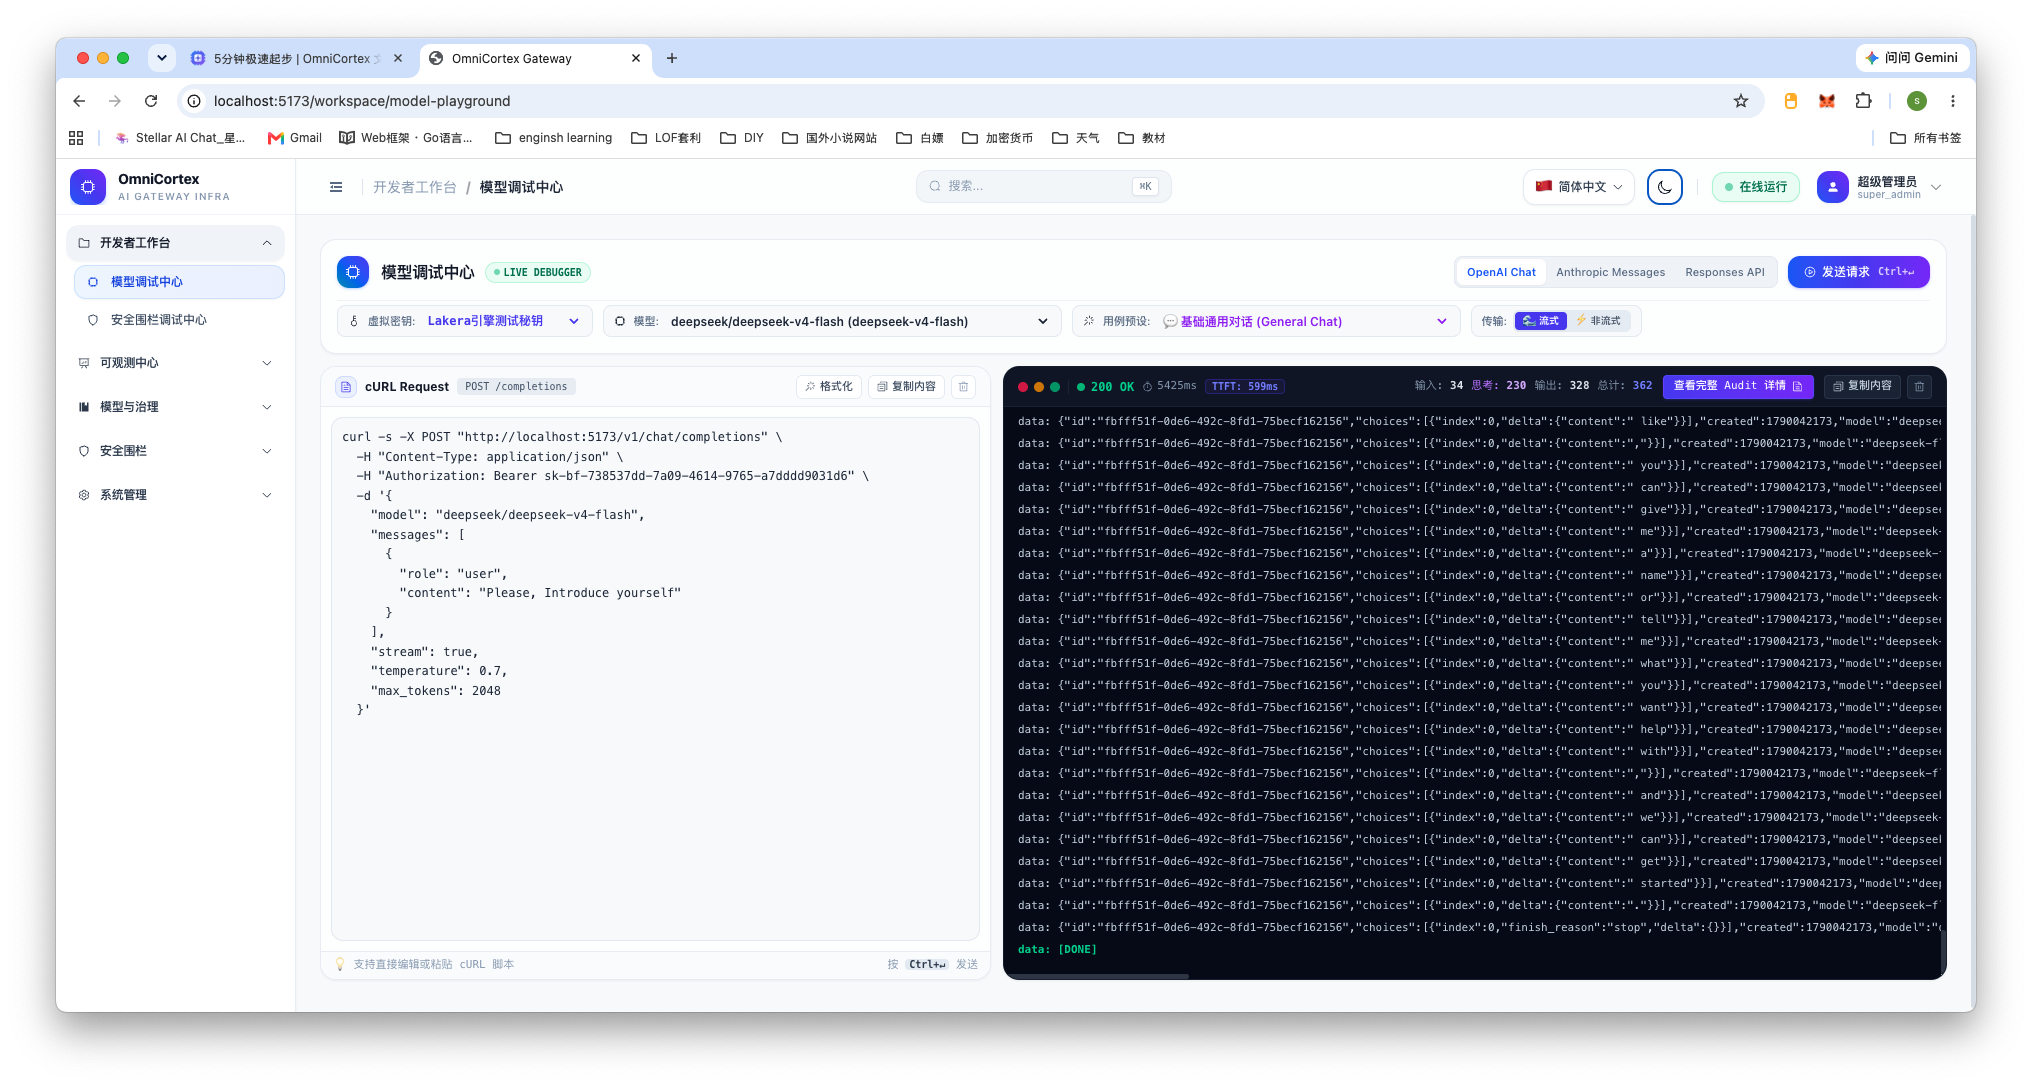Bookmark this page with the star icon
This screenshot has width=2032, height=1086.
click(x=1741, y=101)
